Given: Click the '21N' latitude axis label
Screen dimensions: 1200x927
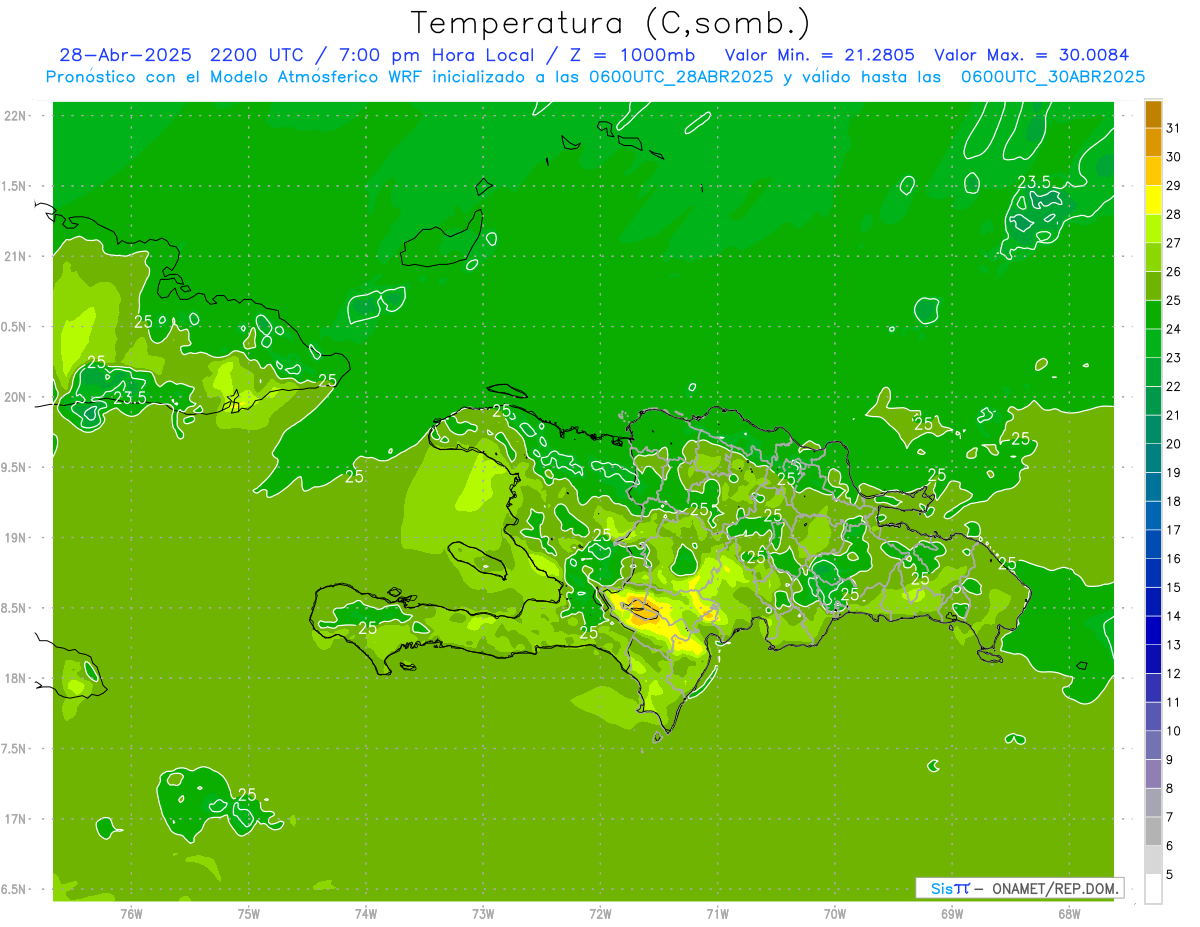Looking at the screenshot, I should click(x=17, y=256).
